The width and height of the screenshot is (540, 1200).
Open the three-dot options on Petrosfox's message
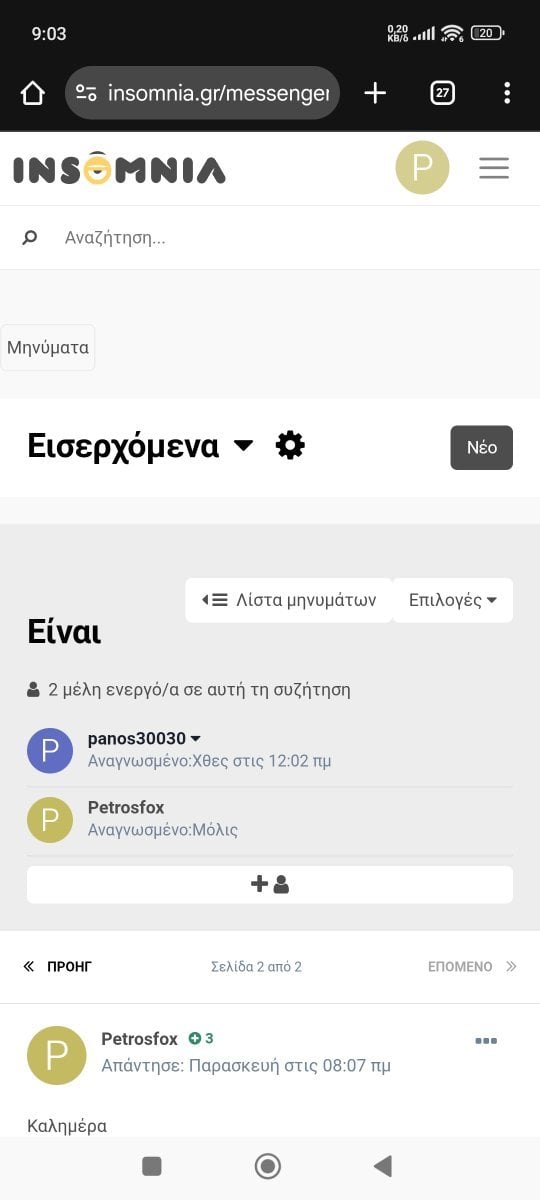pos(486,1041)
